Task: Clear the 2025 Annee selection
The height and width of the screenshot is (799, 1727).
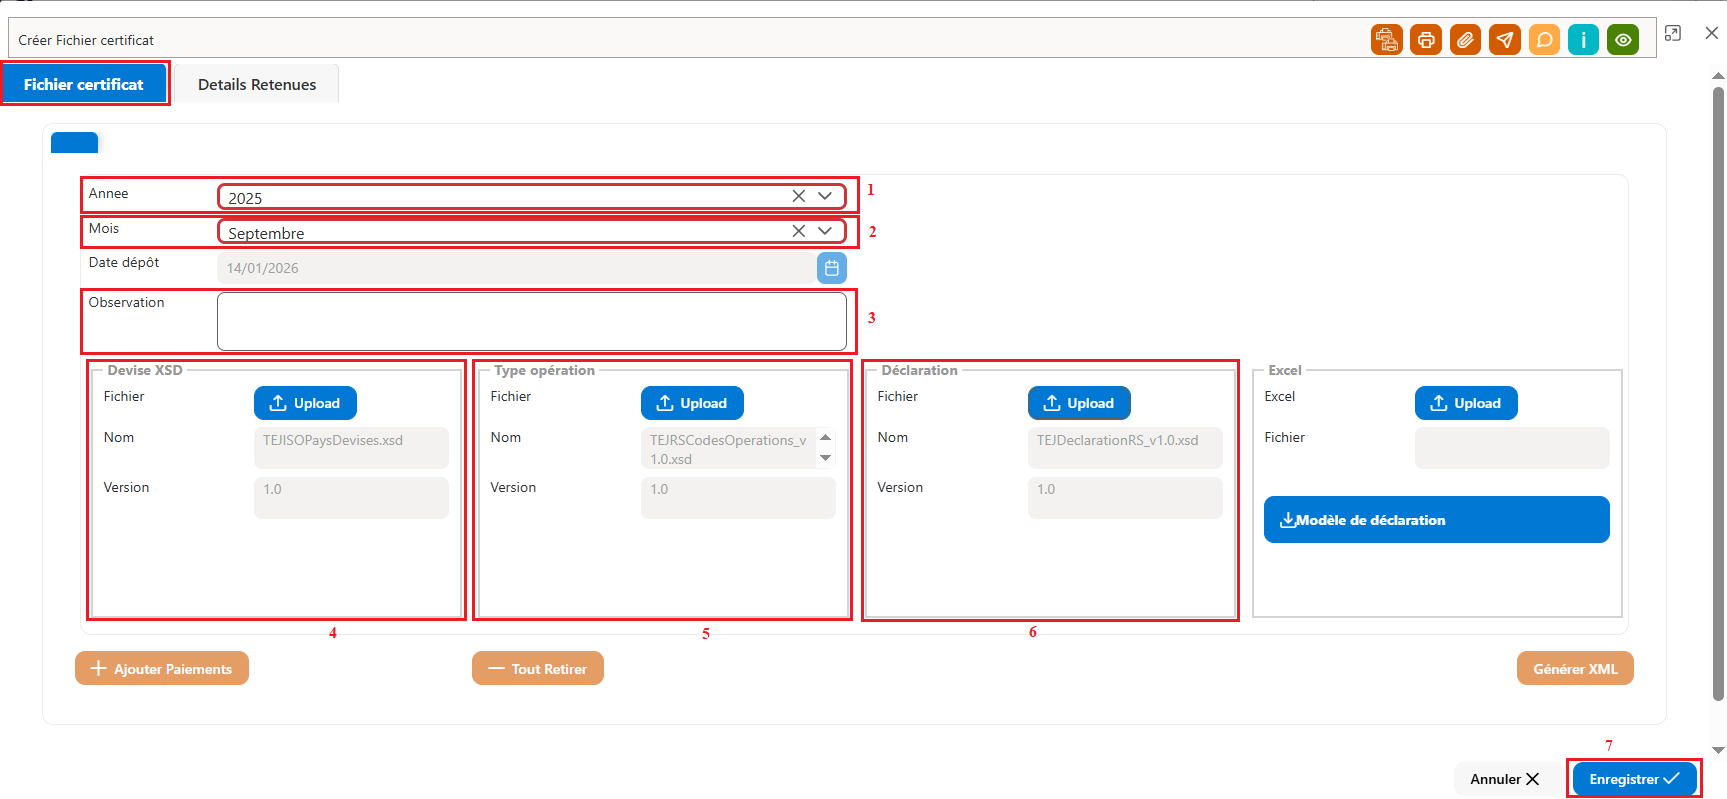Action: click(798, 196)
